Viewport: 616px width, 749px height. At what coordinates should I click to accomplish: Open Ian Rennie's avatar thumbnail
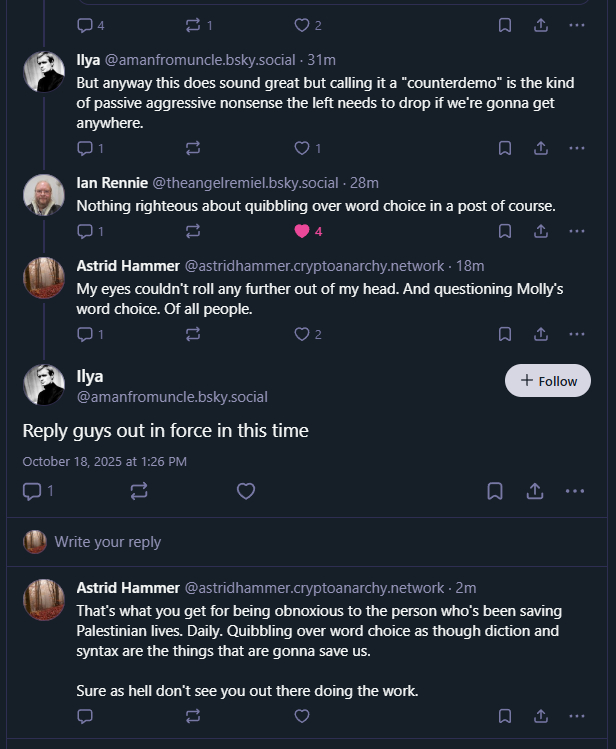pos(44,195)
